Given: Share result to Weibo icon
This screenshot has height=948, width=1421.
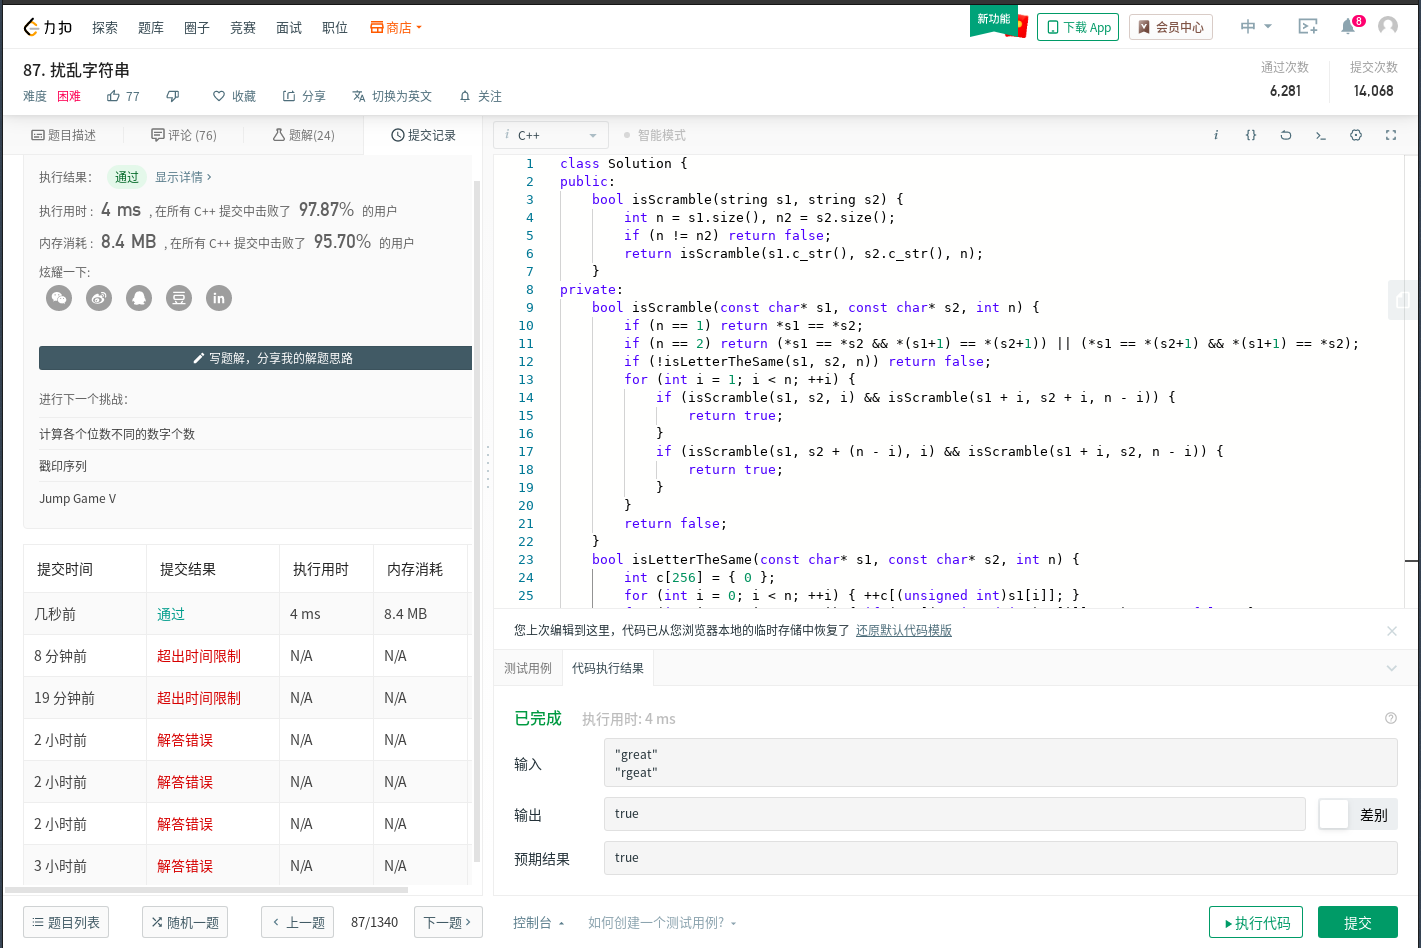Looking at the screenshot, I should pyautogui.click(x=99, y=298).
